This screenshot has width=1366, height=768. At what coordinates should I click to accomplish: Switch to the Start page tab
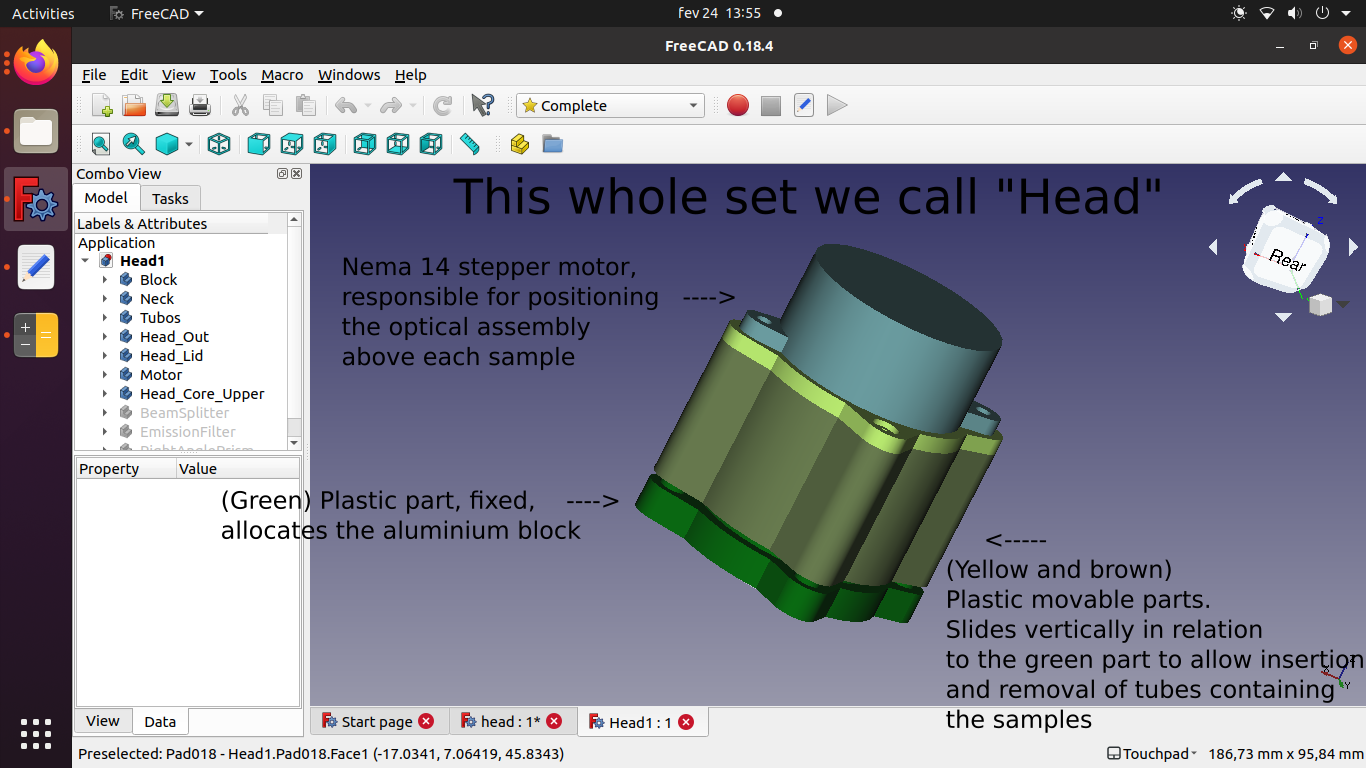pos(376,721)
